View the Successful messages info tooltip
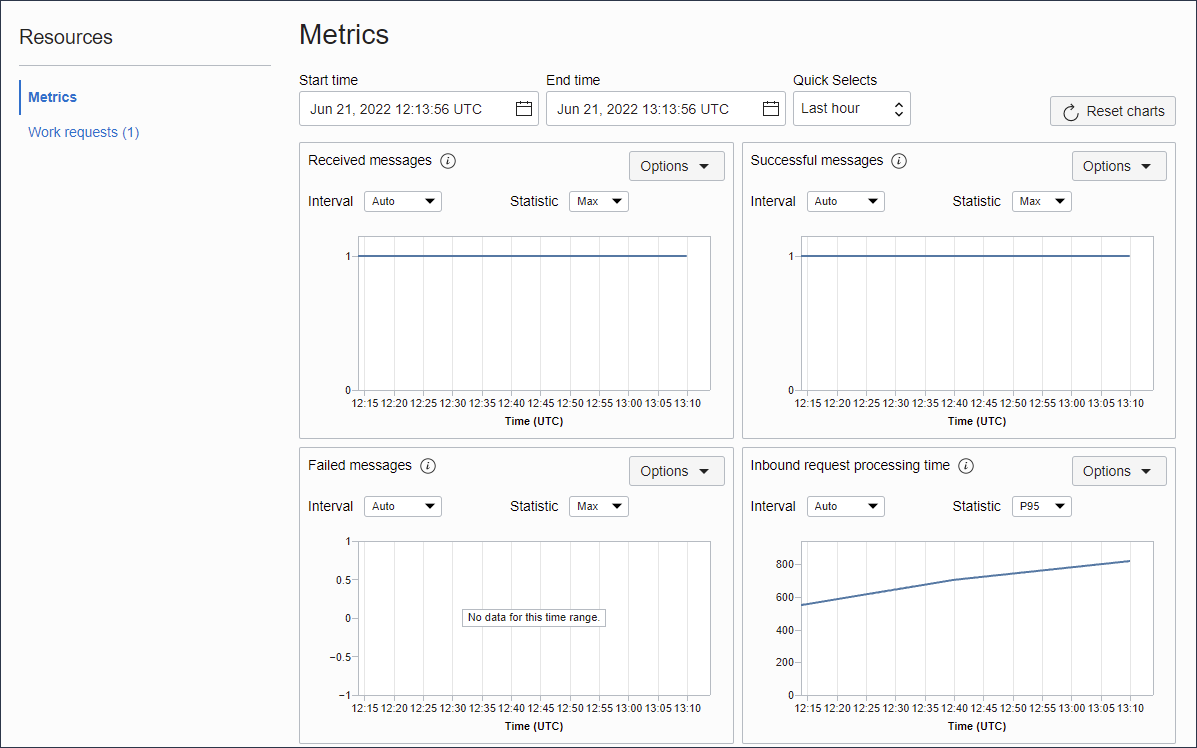Image resolution: width=1197 pixels, height=748 pixels. (x=898, y=160)
